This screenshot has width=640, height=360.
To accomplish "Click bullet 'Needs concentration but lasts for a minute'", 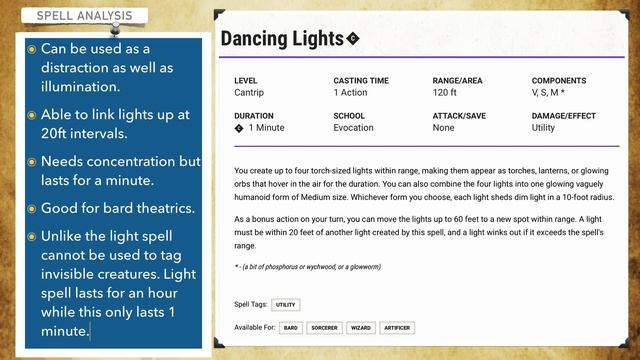I will pos(121,171).
